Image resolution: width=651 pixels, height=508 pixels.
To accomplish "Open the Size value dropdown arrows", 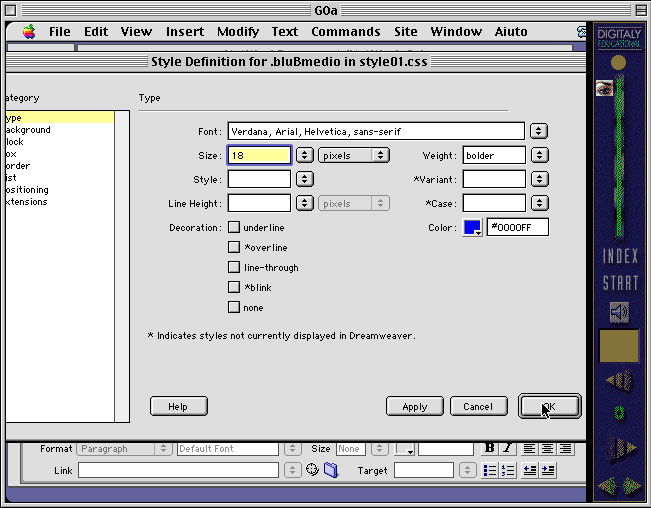I will coord(304,155).
